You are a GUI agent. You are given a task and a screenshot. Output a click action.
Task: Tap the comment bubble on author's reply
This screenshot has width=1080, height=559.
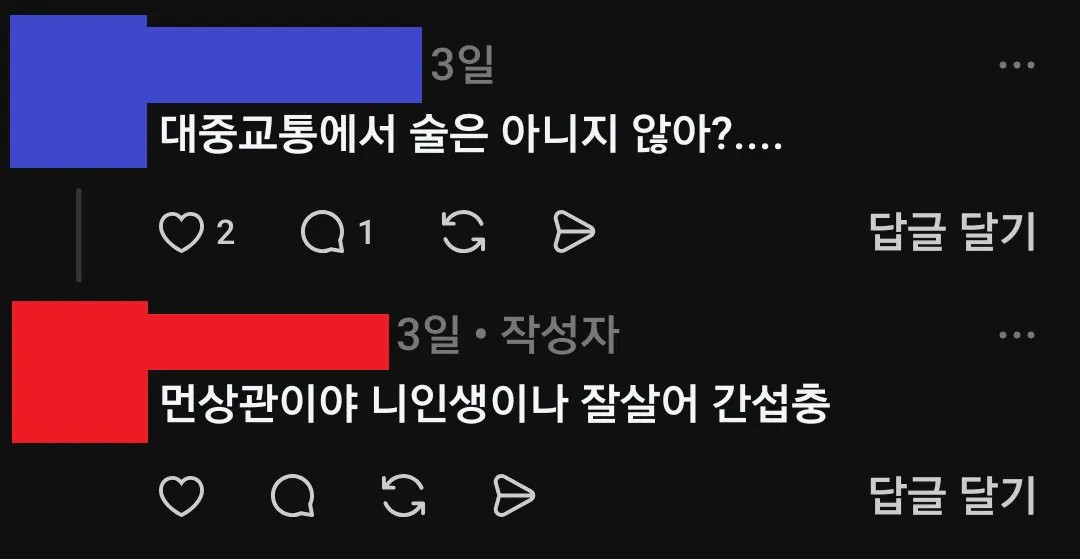click(x=293, y=496)
